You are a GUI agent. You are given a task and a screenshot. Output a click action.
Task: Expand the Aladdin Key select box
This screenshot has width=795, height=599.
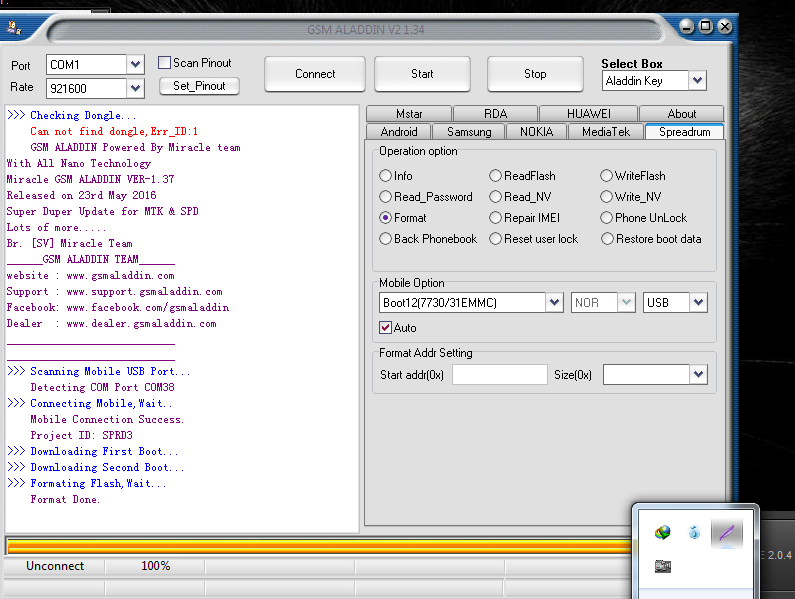pos(697,81)
